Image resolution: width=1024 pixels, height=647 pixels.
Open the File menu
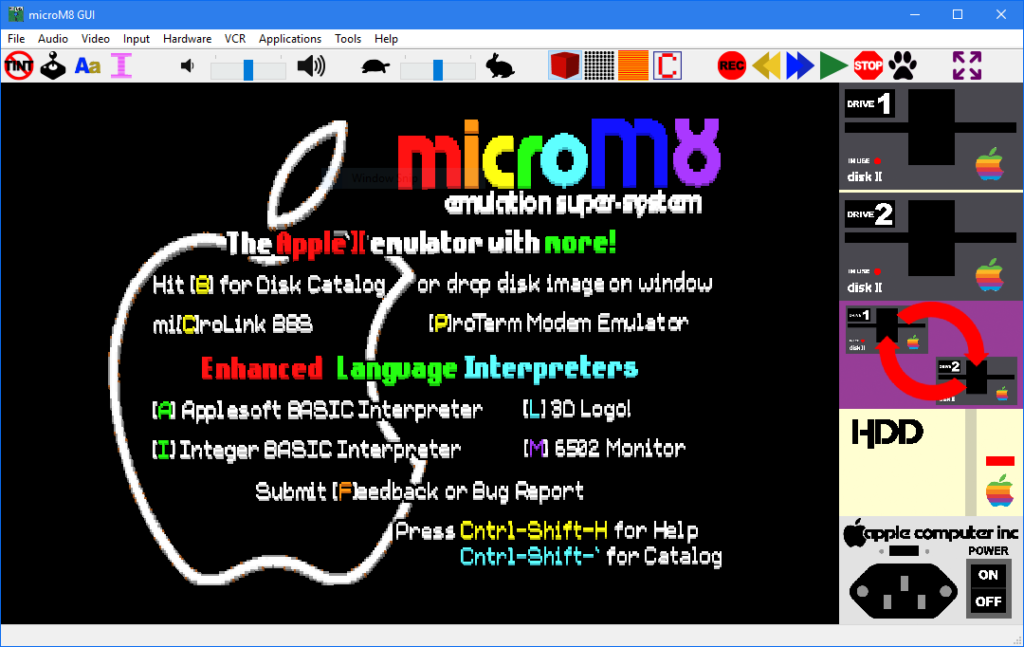(16, 39)
